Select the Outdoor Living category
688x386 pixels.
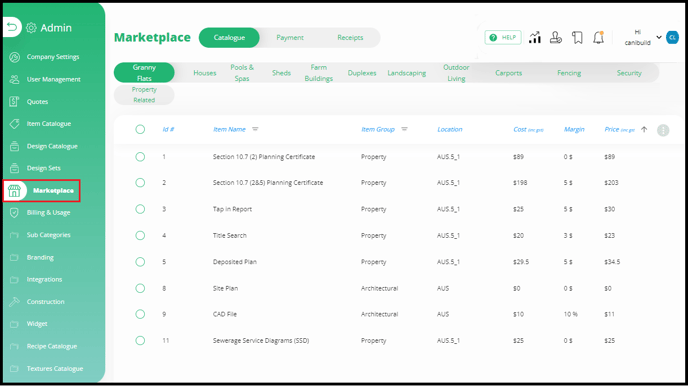456,73
